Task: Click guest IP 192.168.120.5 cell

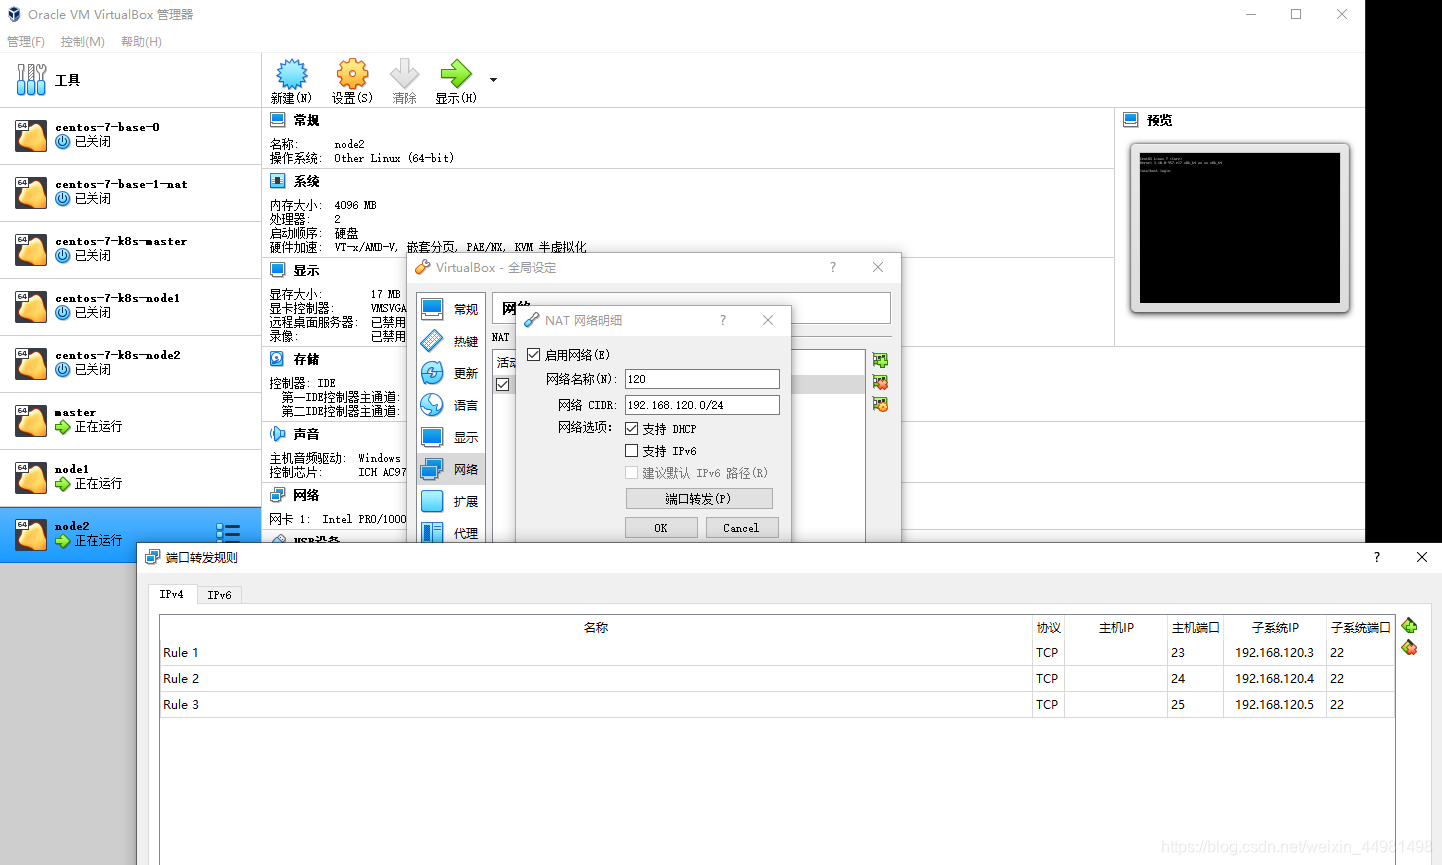Action: [1275, 705]
